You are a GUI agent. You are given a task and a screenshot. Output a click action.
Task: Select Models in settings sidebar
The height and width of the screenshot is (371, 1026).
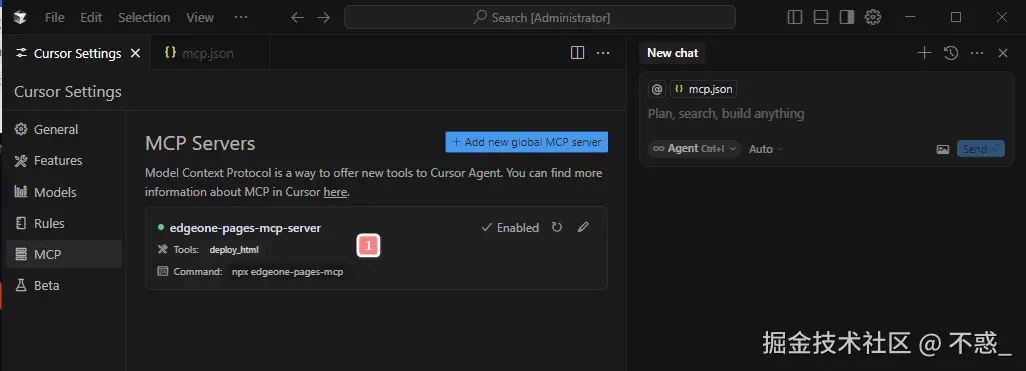coord(63,192)
